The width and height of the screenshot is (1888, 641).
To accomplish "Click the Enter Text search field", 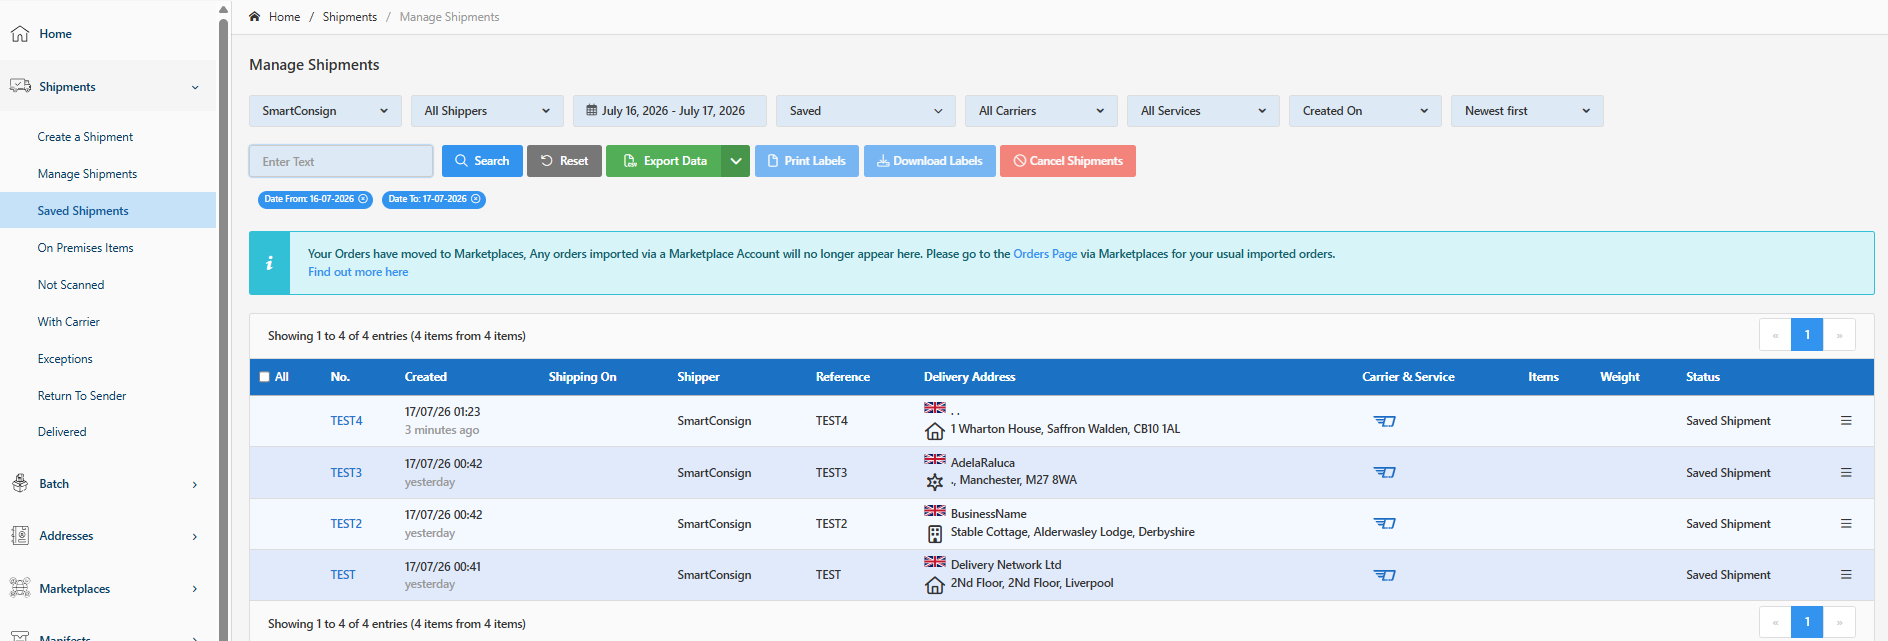I will (341, 161).
